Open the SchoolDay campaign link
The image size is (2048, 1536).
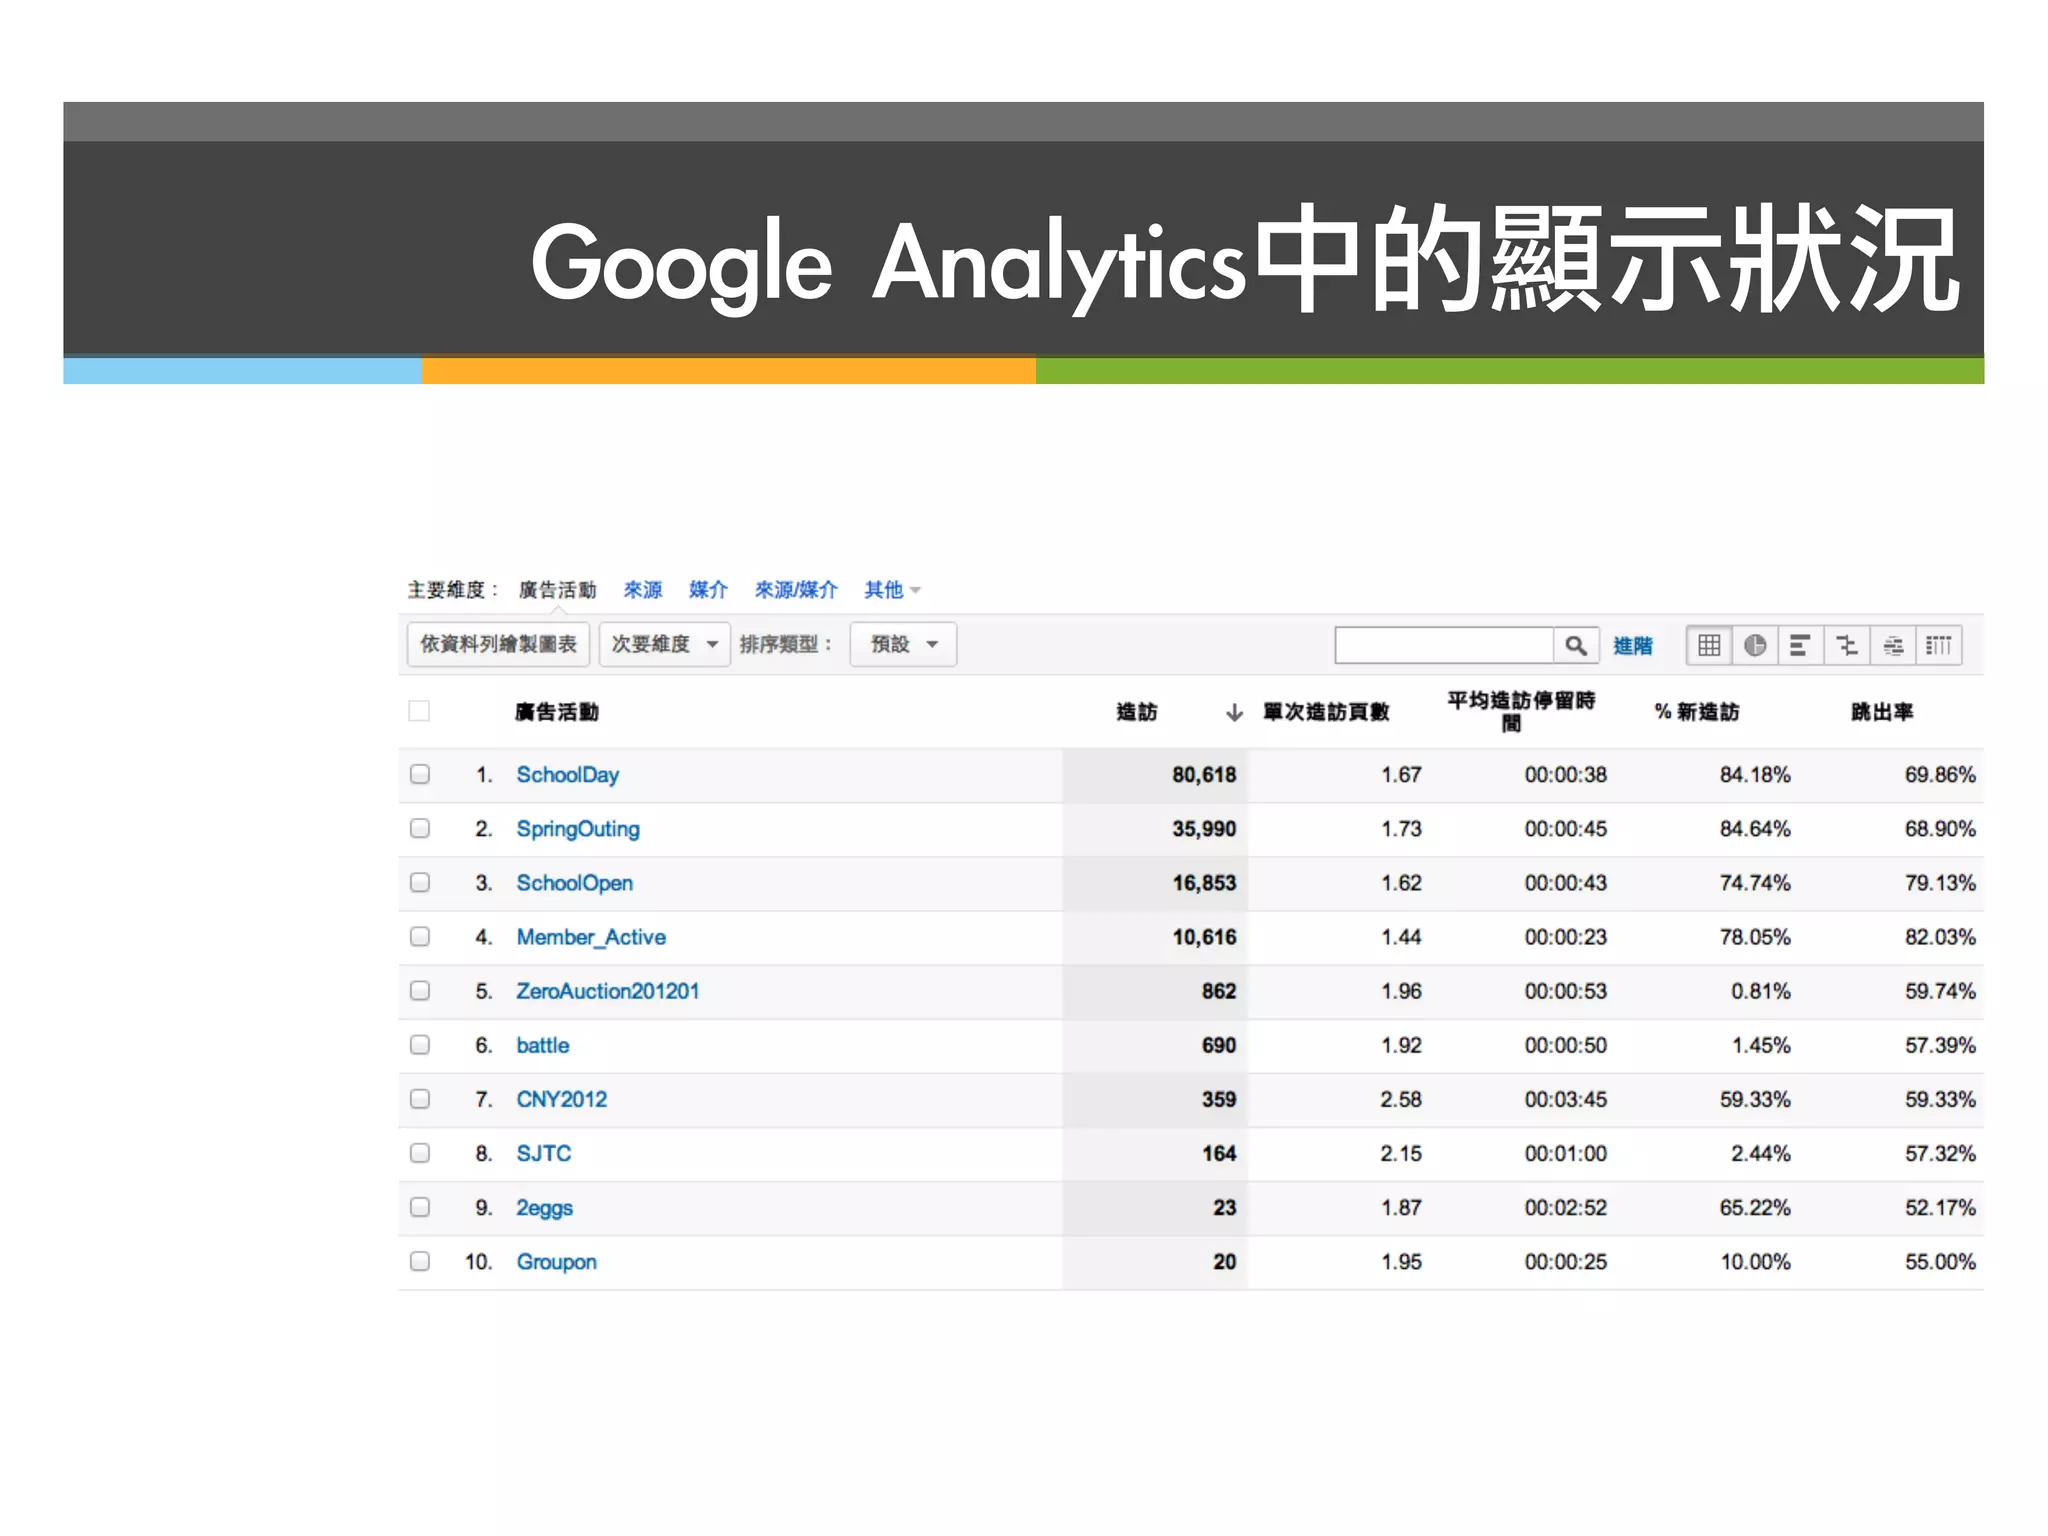pos(567,775)
